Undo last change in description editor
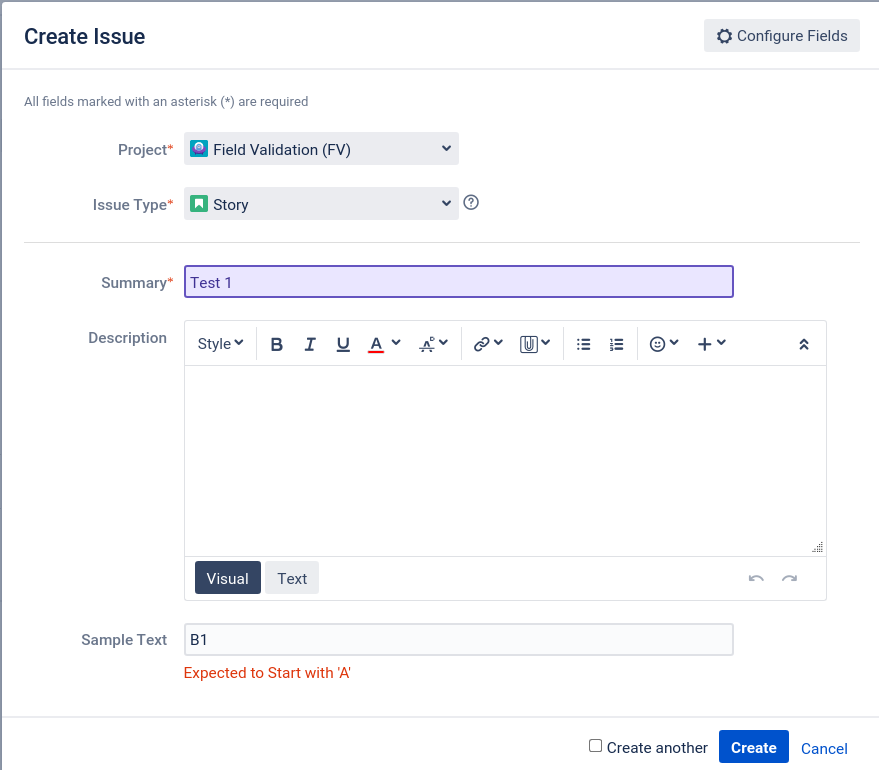The image size is (879, 770). [756, 579]
